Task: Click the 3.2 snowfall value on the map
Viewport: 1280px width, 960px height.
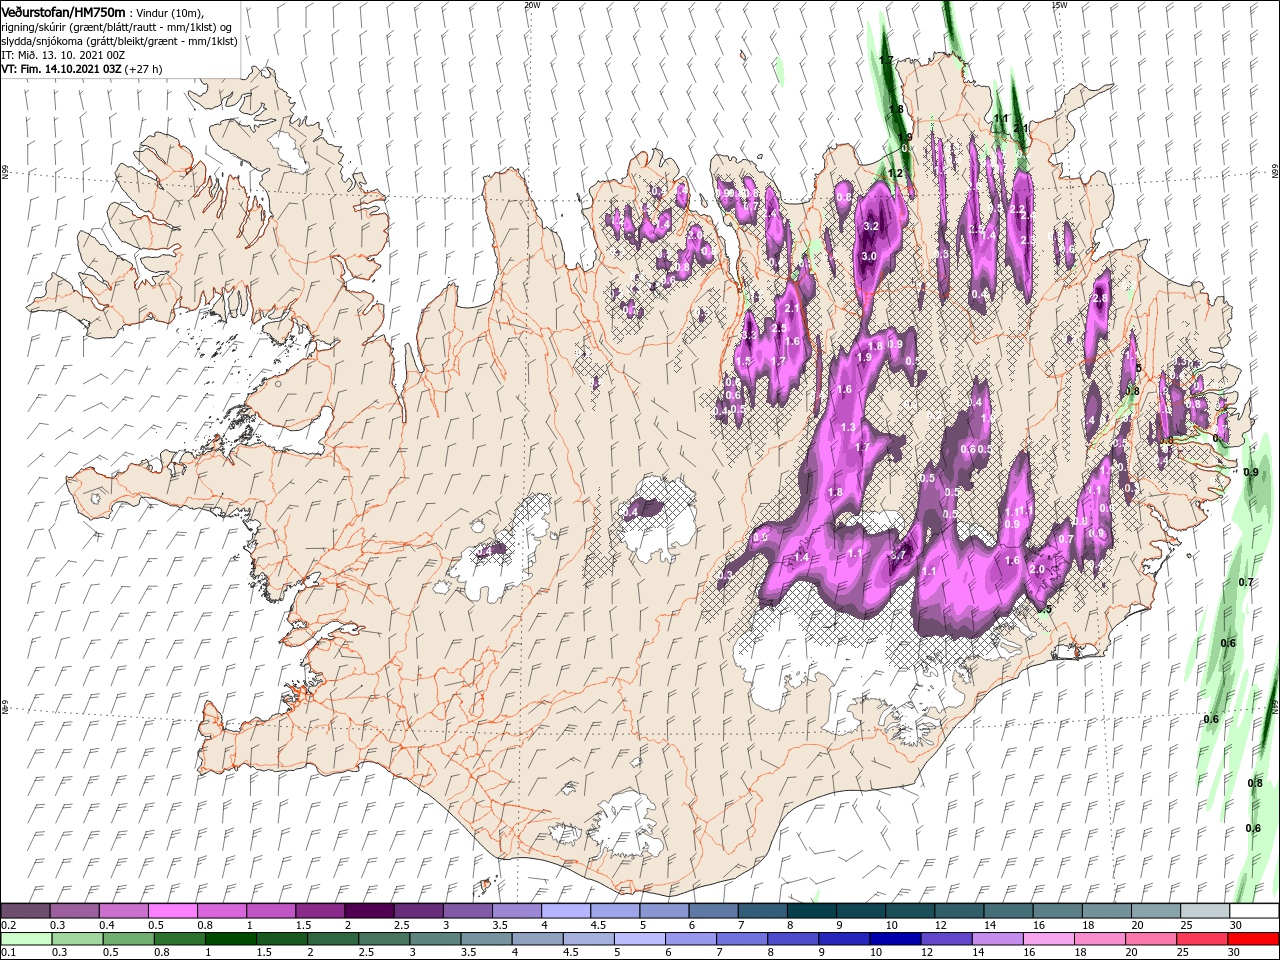Action: tap(870, 226)
